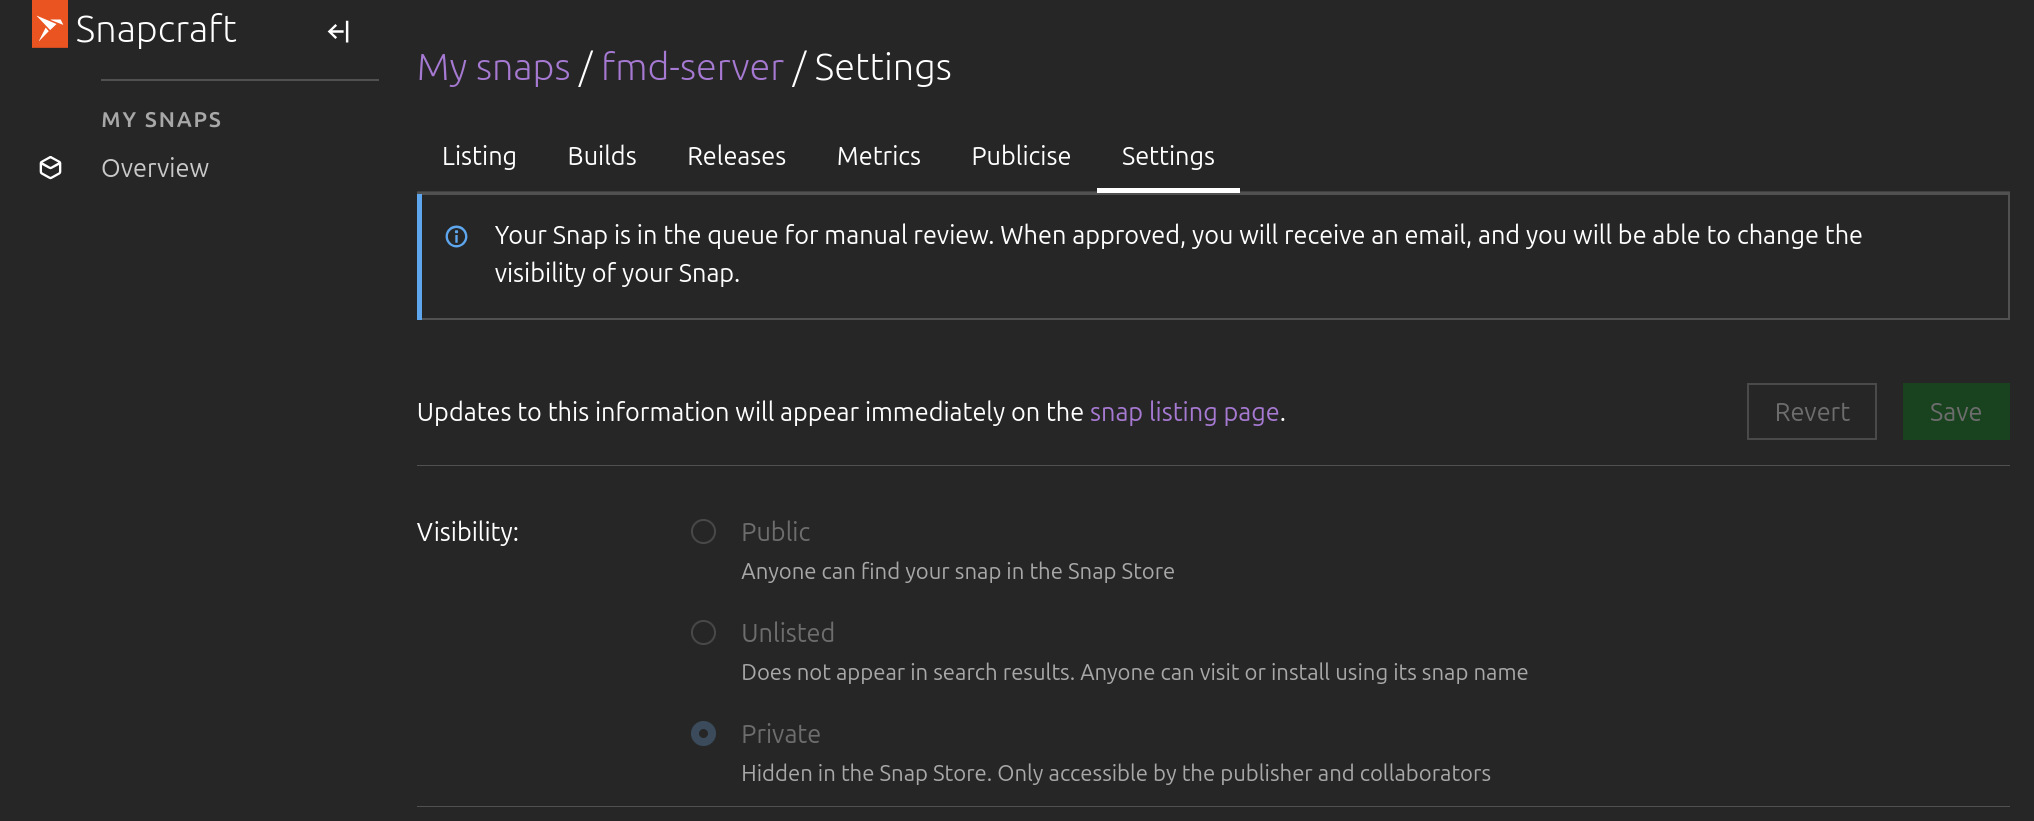Choose the Unlisted visibility radio button

[704, 633]
